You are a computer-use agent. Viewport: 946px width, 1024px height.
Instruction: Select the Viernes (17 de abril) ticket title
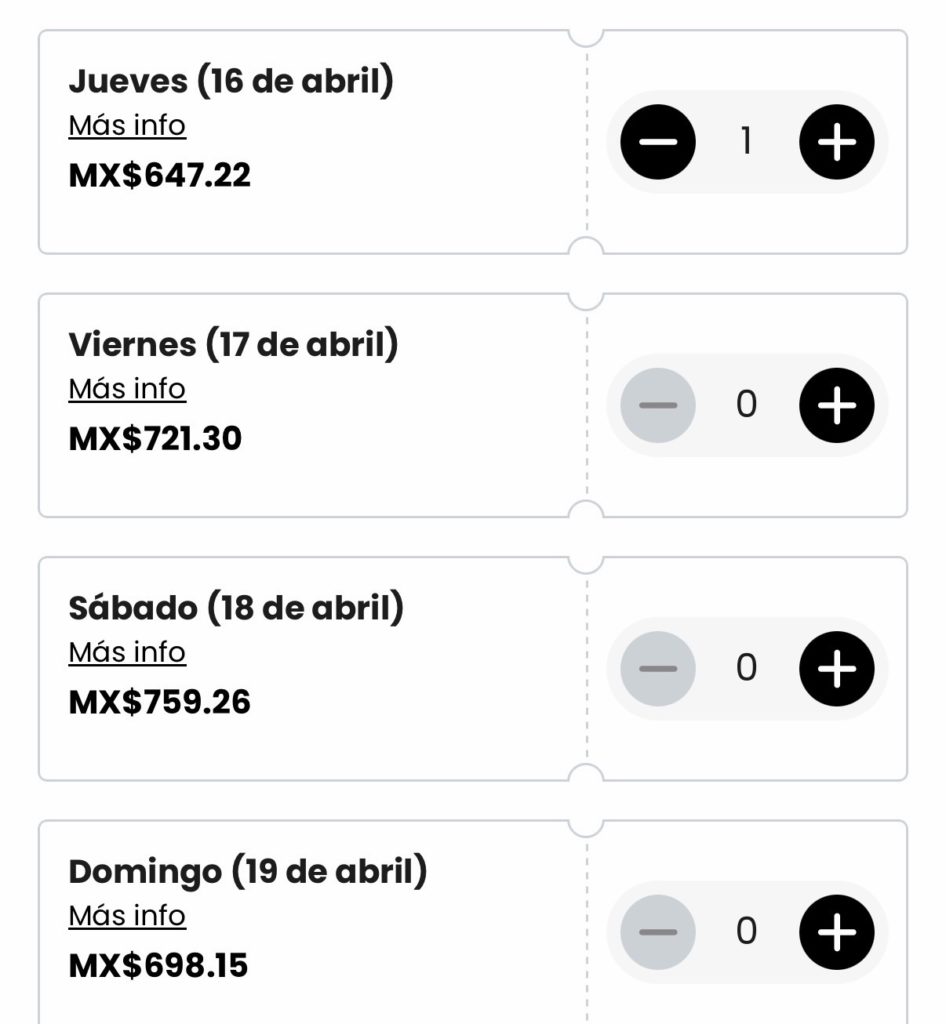(233, 345)
